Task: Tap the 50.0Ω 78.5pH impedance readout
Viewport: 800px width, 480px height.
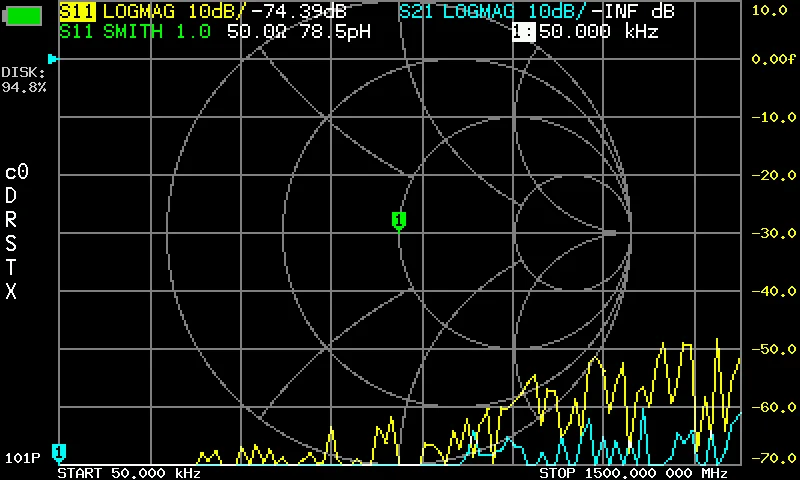Action: click(x=299, y=32)
